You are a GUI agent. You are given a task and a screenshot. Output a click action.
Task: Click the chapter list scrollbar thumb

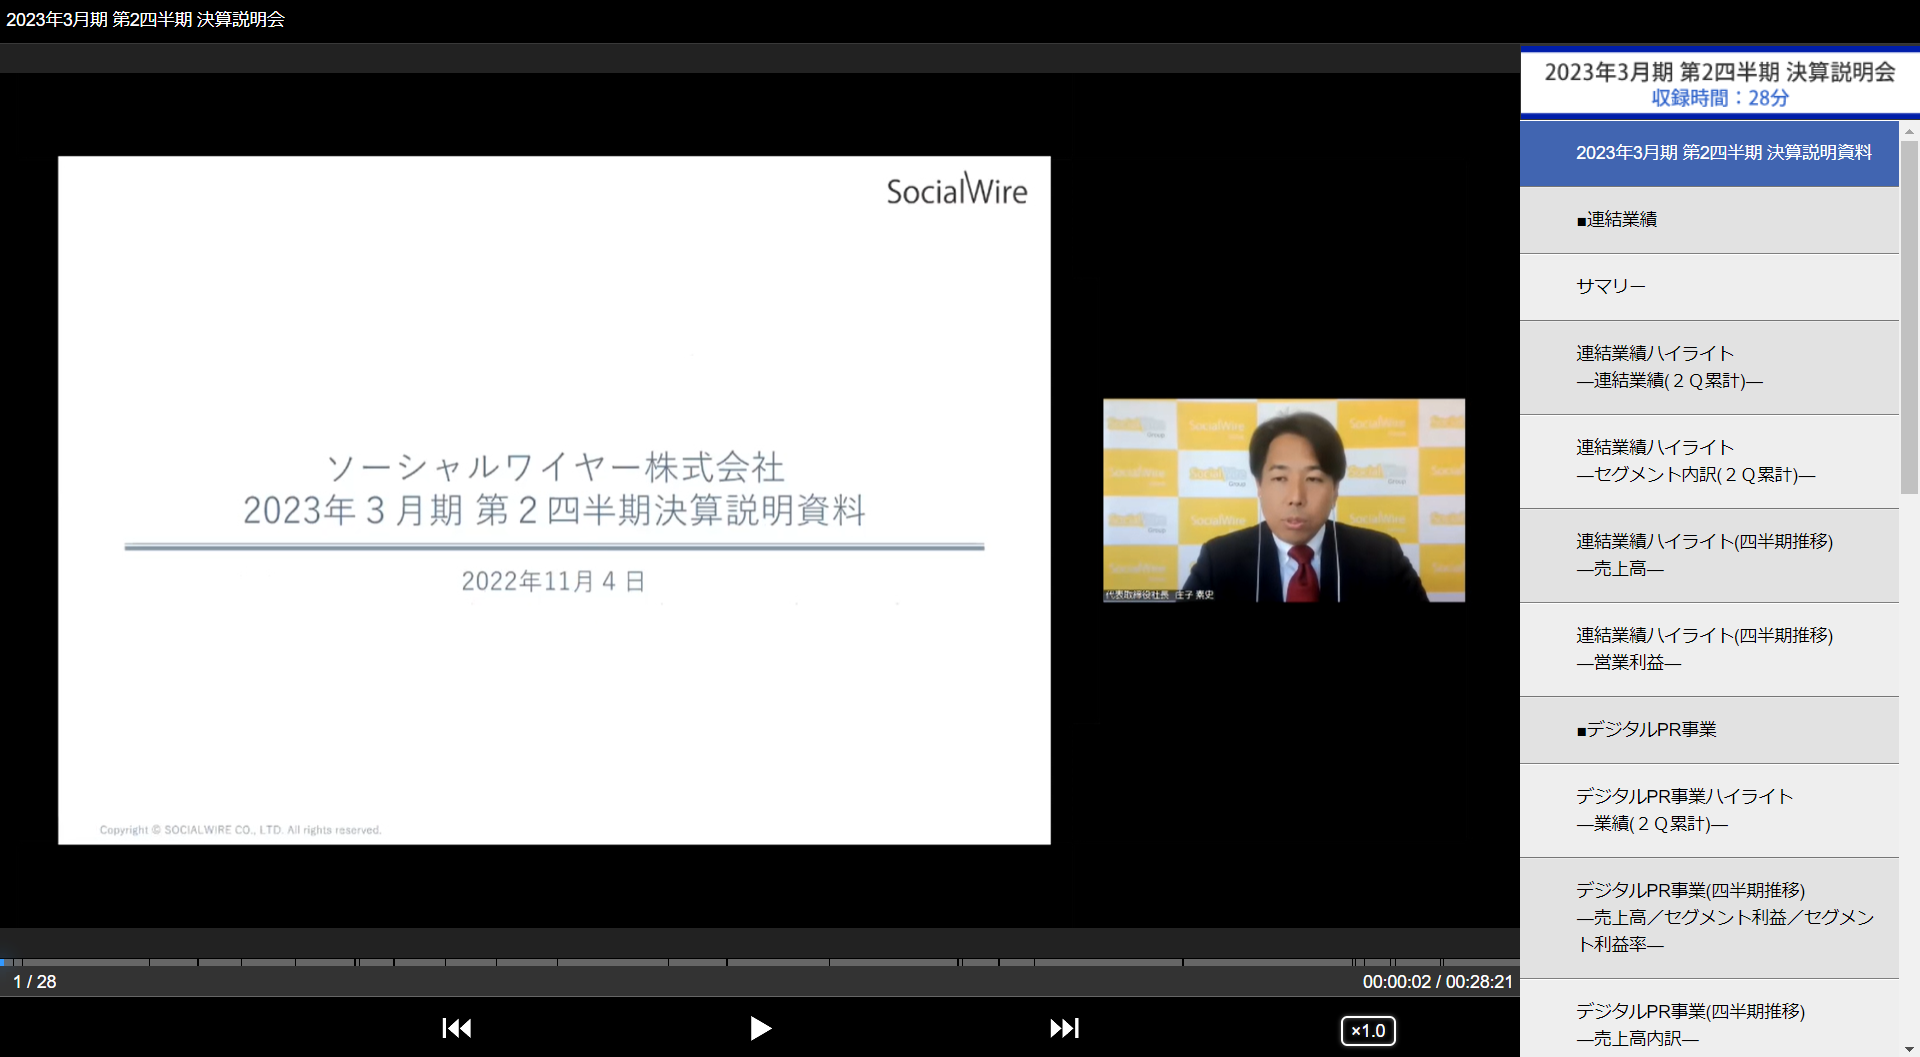click(x=1910, y=317)
